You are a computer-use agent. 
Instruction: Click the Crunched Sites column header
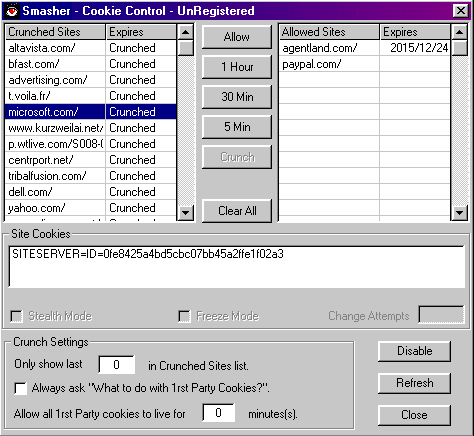[55, 32]
